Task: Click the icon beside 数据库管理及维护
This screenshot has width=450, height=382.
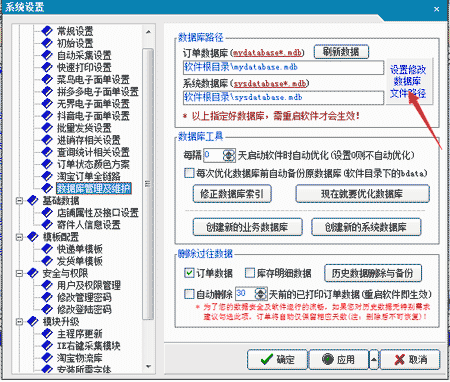Action: (47, 188)
